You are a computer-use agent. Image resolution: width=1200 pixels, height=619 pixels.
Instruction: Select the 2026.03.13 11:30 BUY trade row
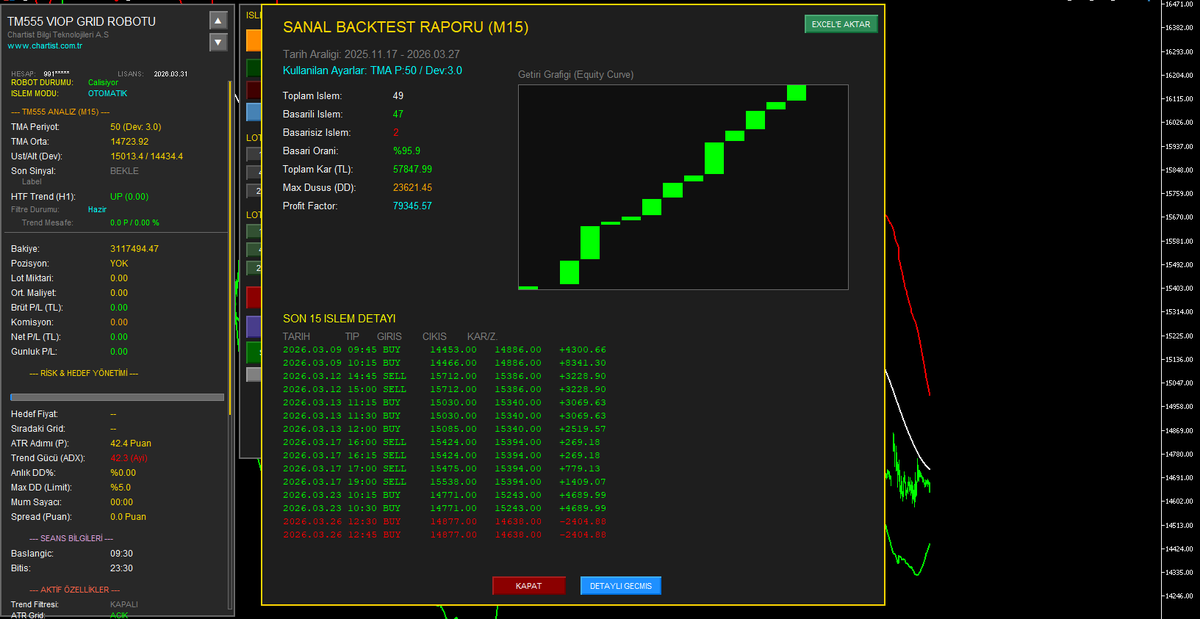click(x=445, y=415)
